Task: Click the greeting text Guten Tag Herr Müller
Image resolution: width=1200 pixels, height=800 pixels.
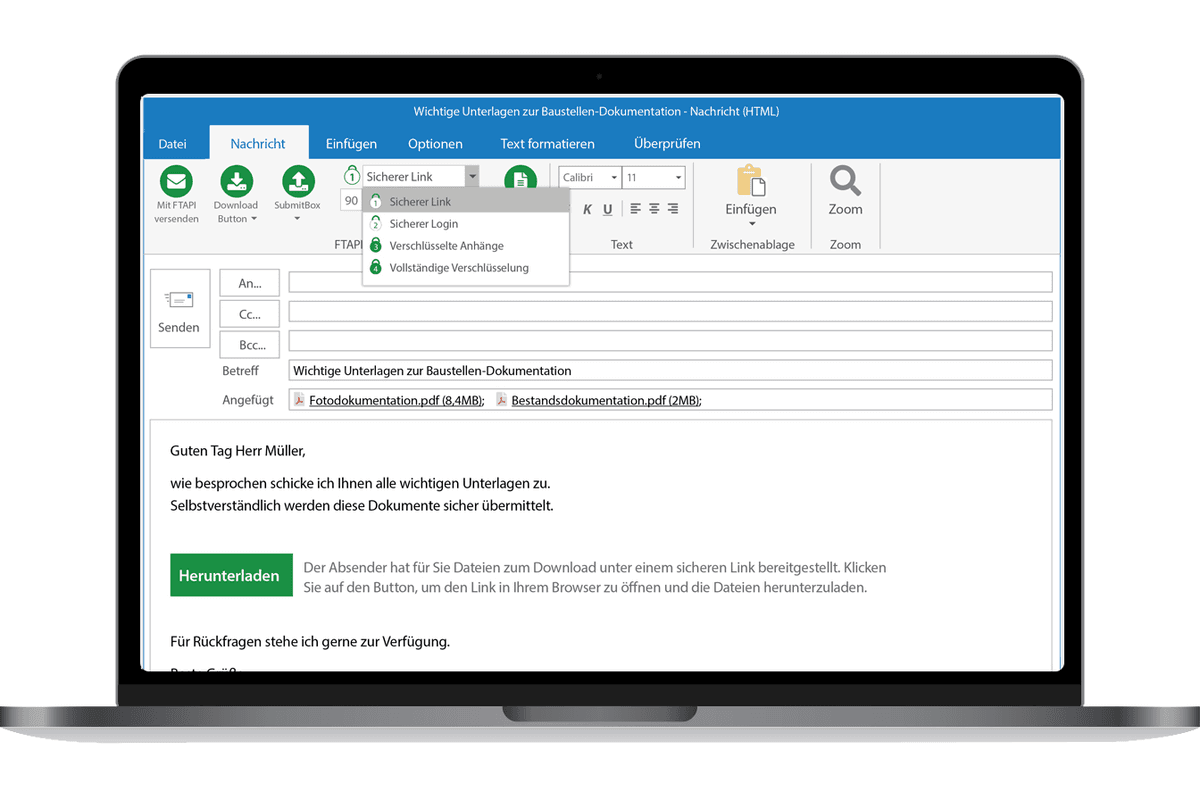Action: [238, 451]
